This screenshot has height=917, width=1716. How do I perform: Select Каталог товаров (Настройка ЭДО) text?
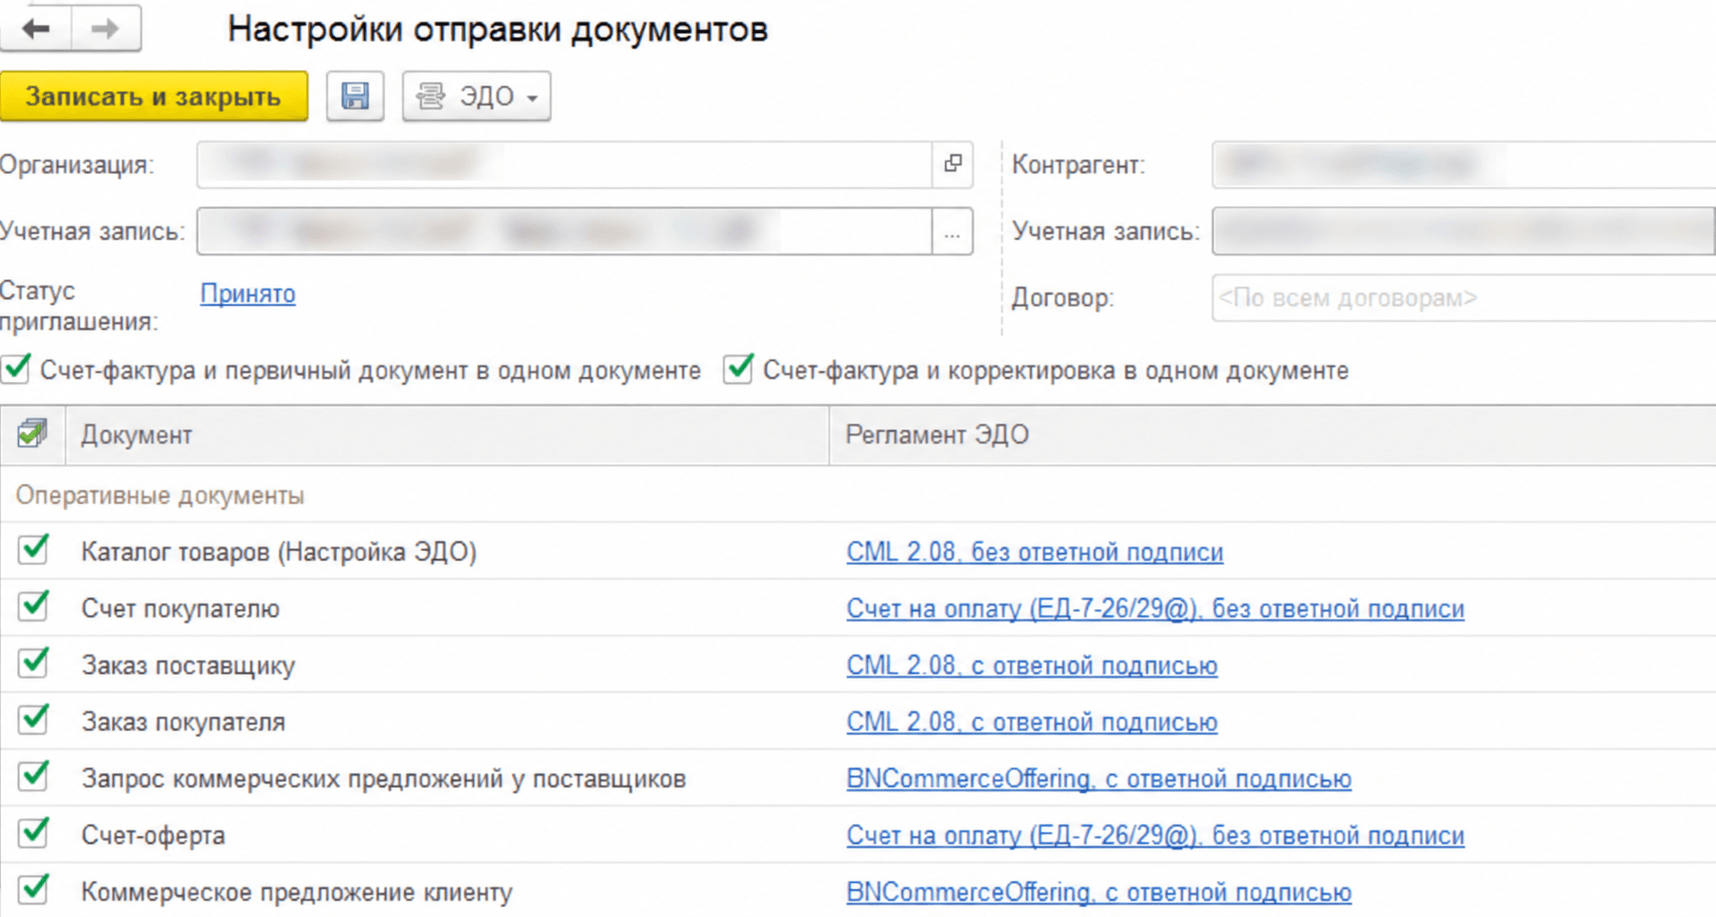pos(279,552)
